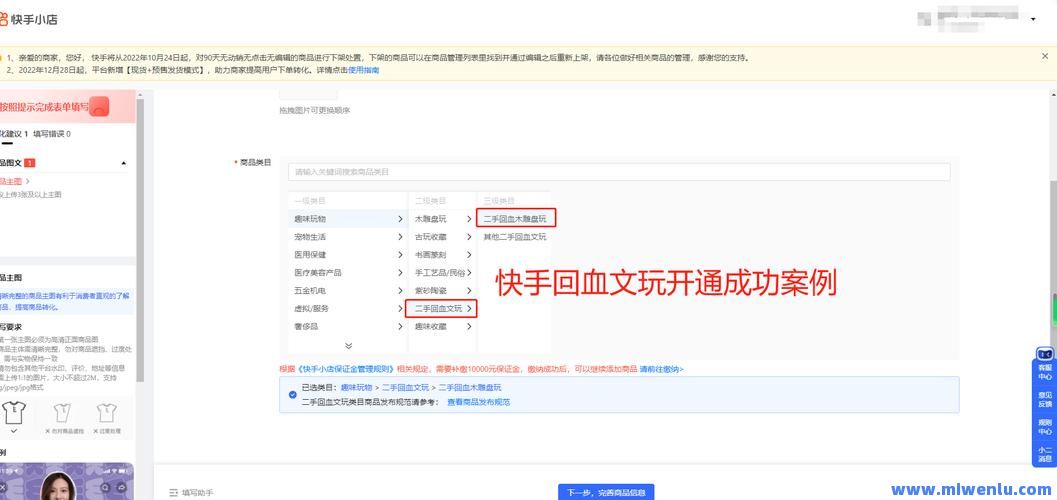Screen dimensions: 1057x500
Task: Choose 二手回血木雕盘玩 third-level category
Action: [x=515, y=218]
